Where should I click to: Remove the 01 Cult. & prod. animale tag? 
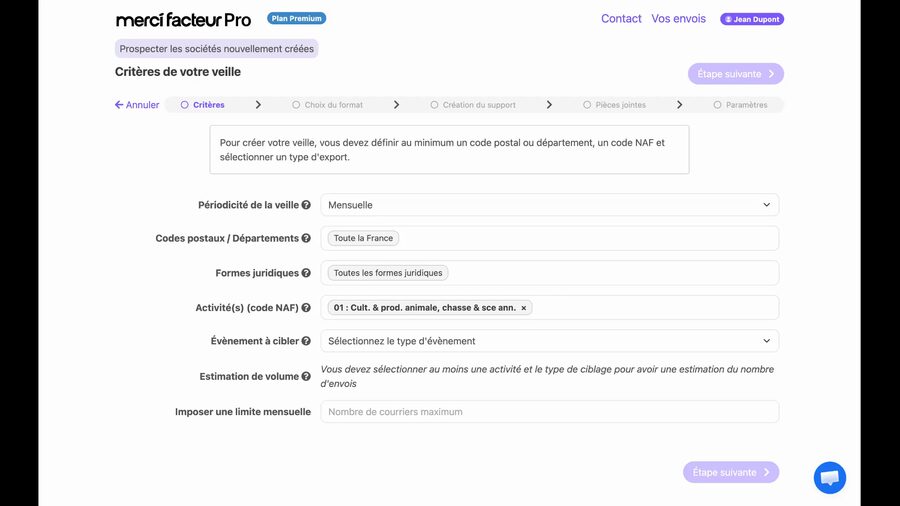click(x=523, y=308)
